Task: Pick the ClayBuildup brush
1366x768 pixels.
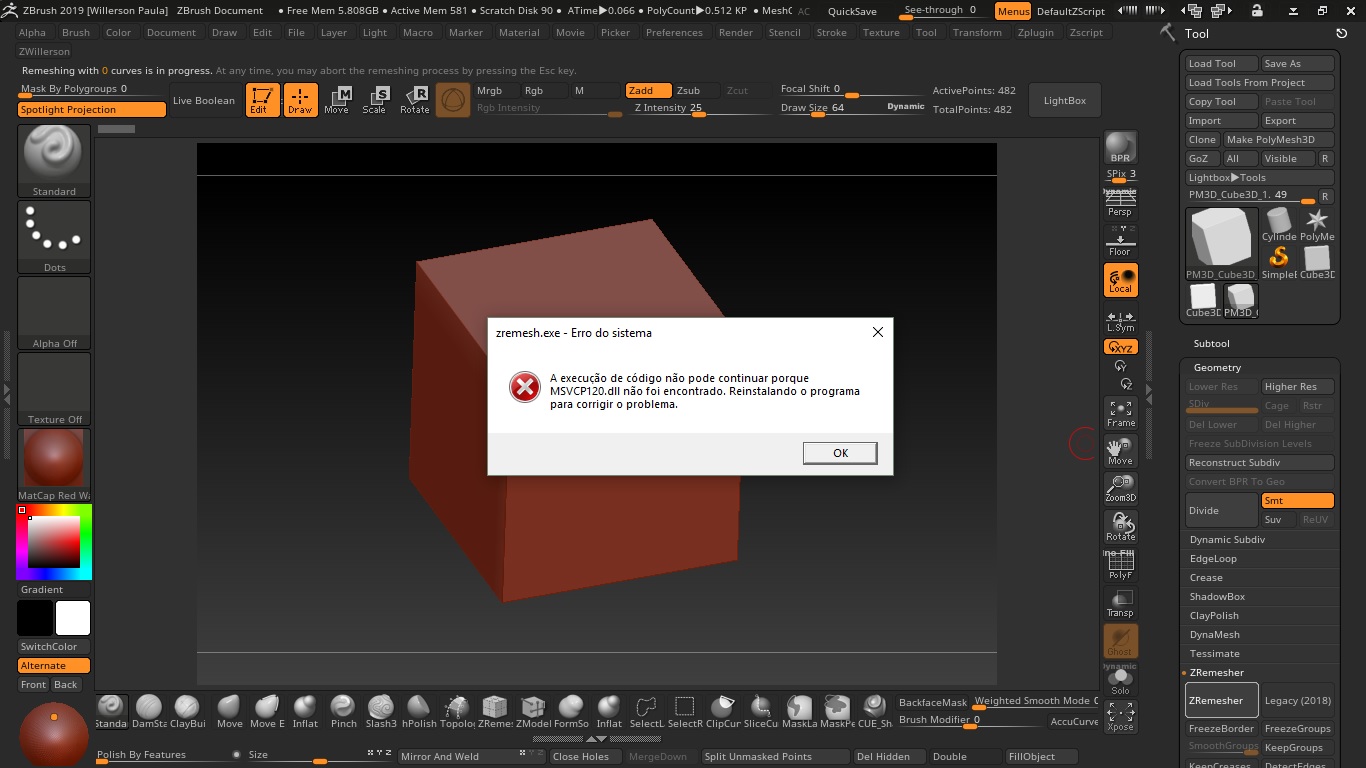Action: click(x=187, y=711)
